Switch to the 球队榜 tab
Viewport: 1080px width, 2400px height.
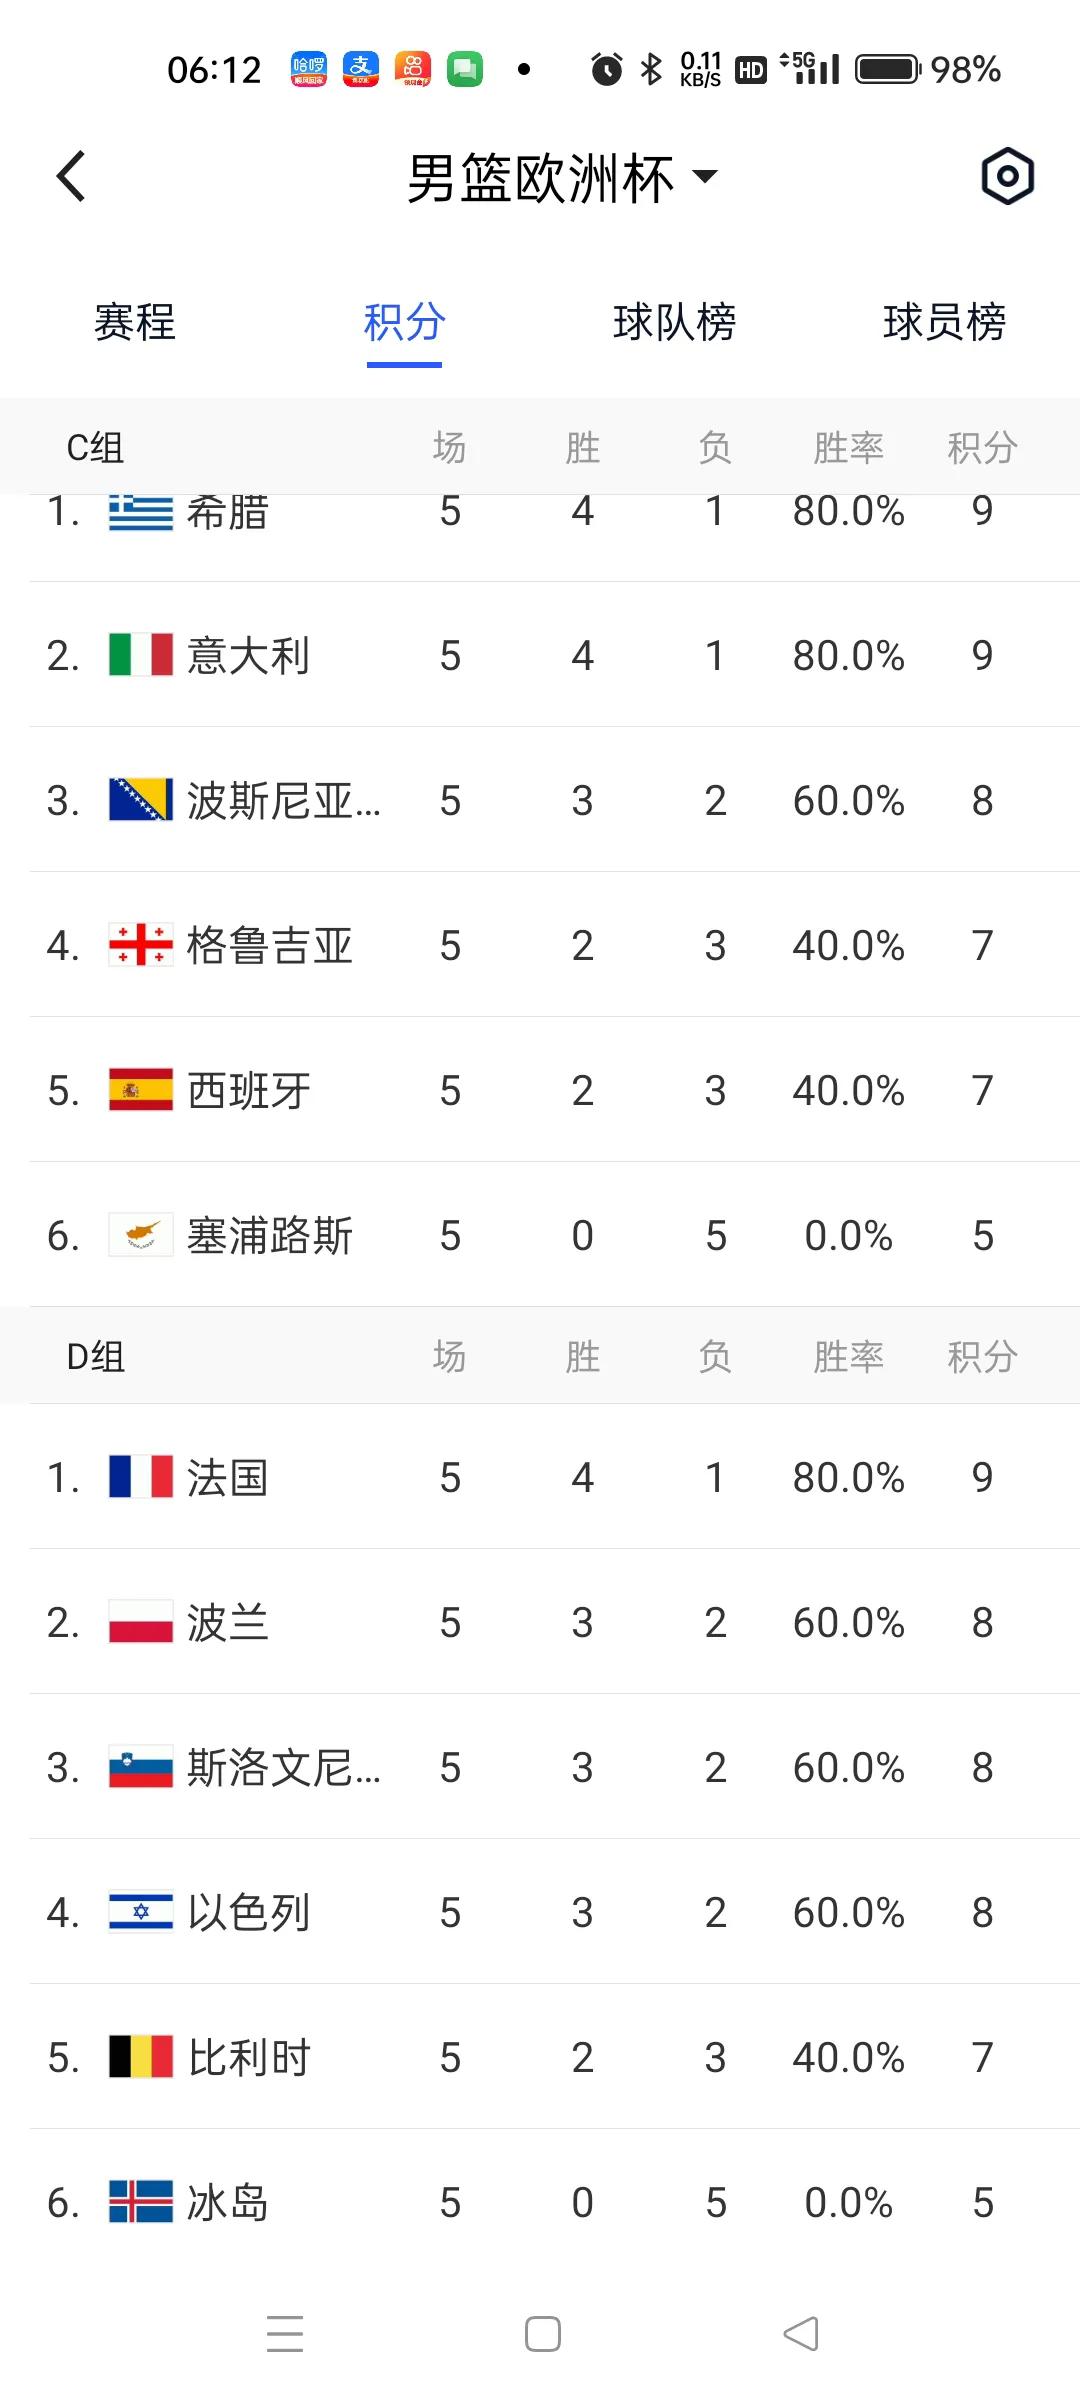tap(675, 322)
